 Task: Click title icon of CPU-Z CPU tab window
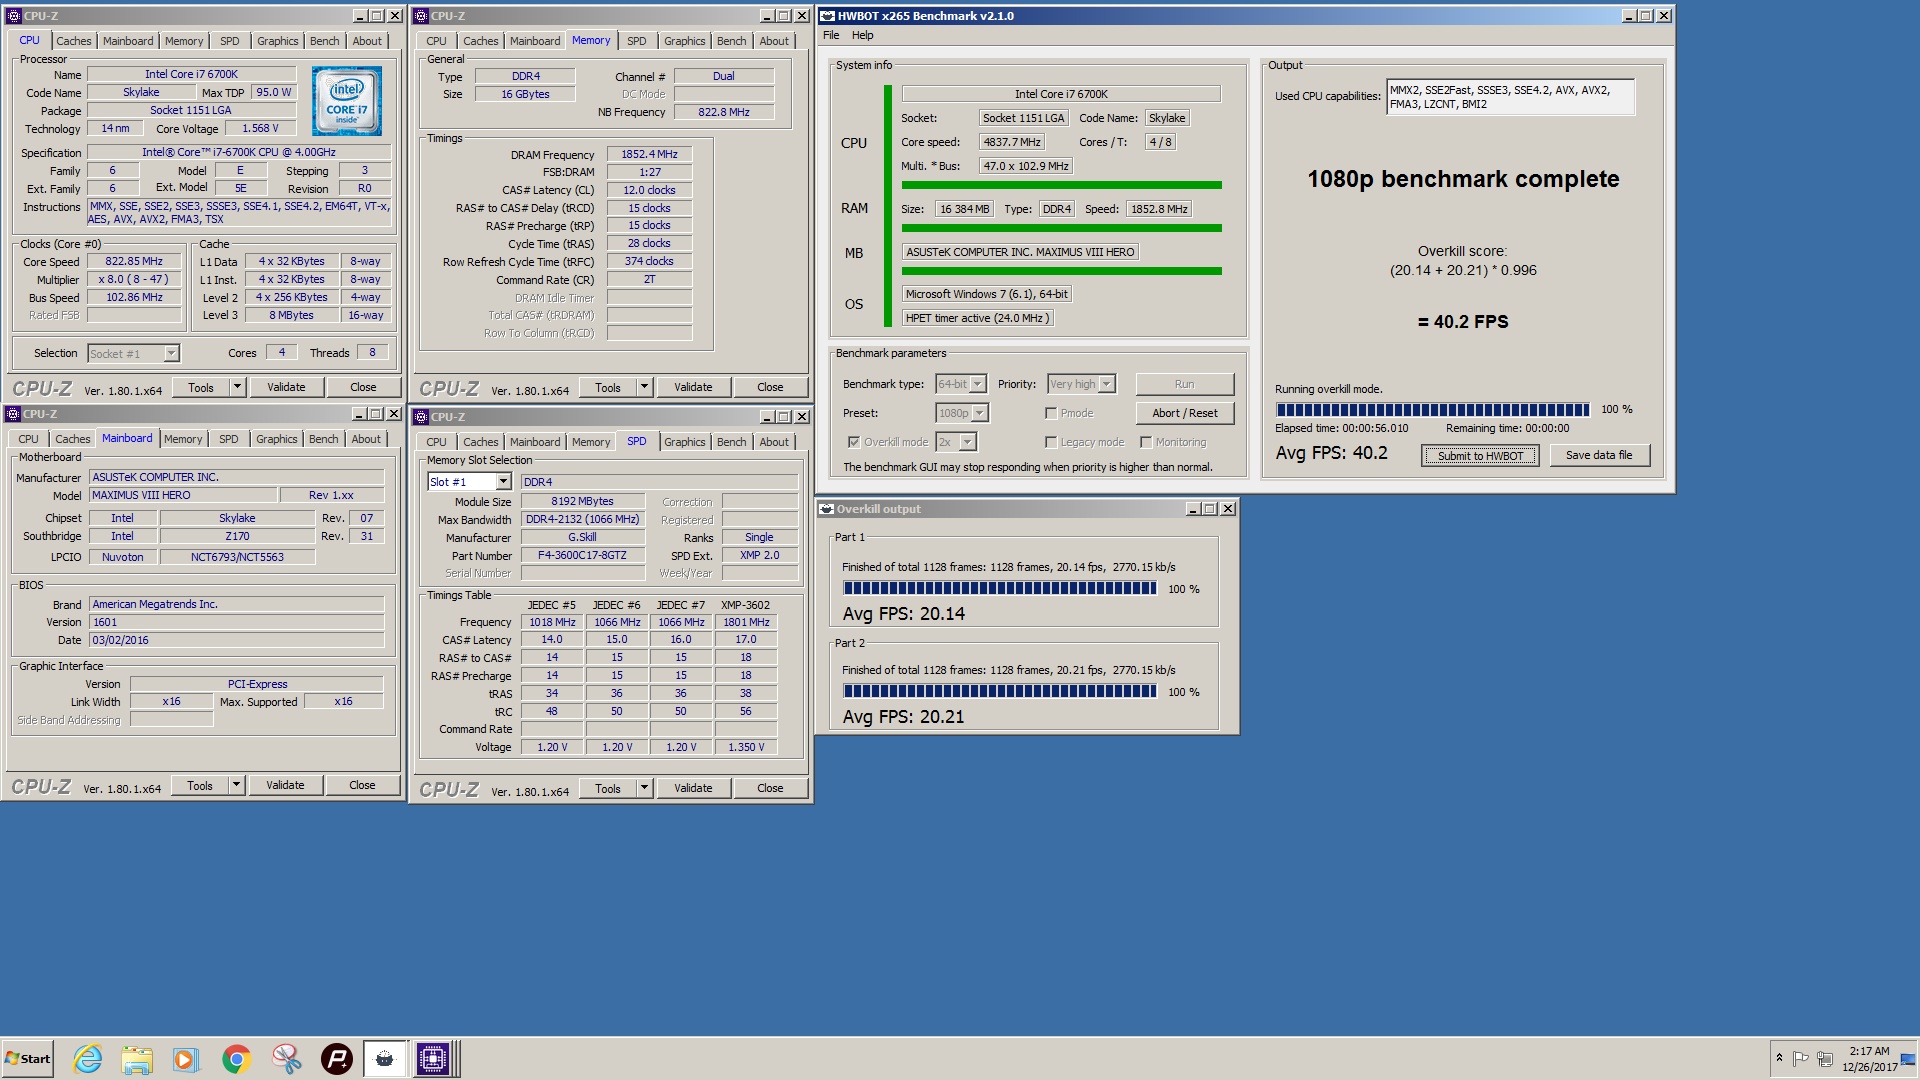(13, 16)
